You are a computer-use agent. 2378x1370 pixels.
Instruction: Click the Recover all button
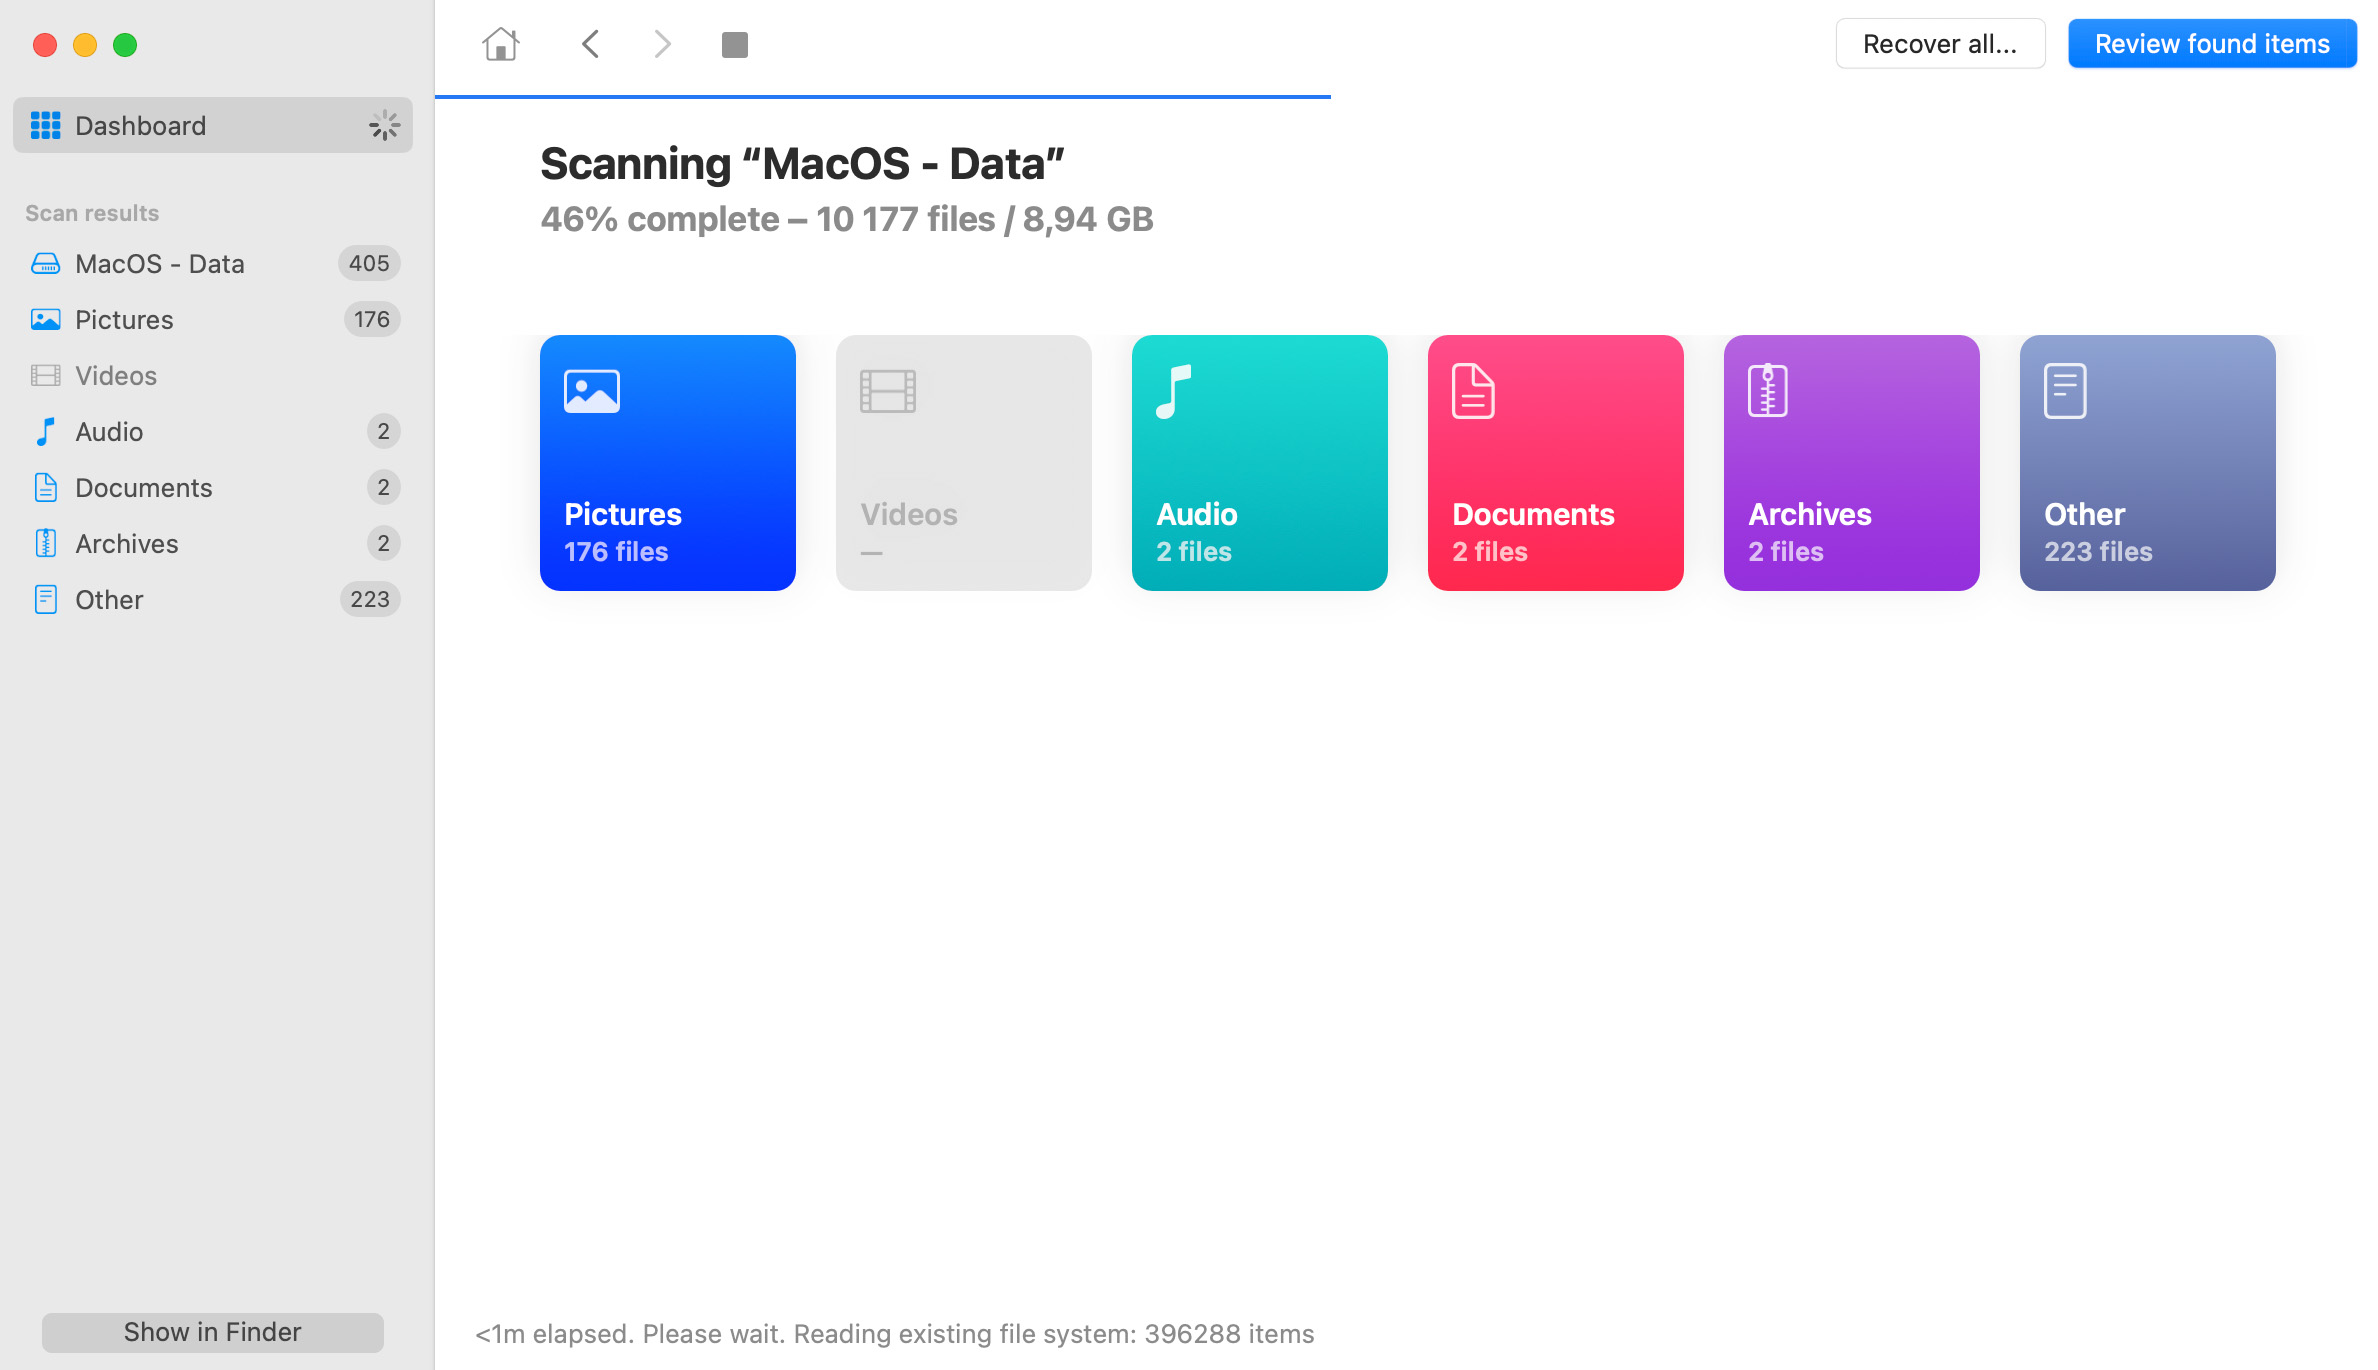1939,44
